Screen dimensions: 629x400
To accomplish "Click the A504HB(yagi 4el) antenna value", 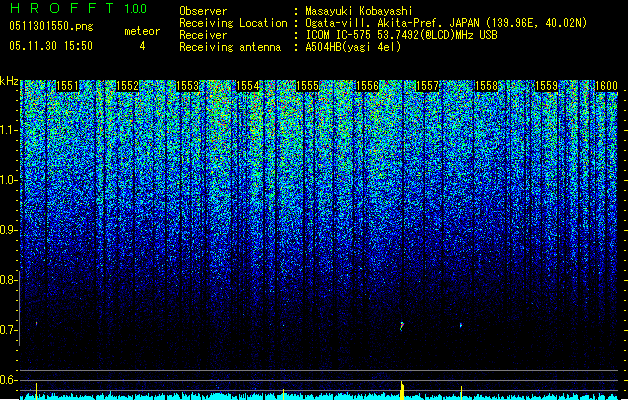I will [353, 47].
